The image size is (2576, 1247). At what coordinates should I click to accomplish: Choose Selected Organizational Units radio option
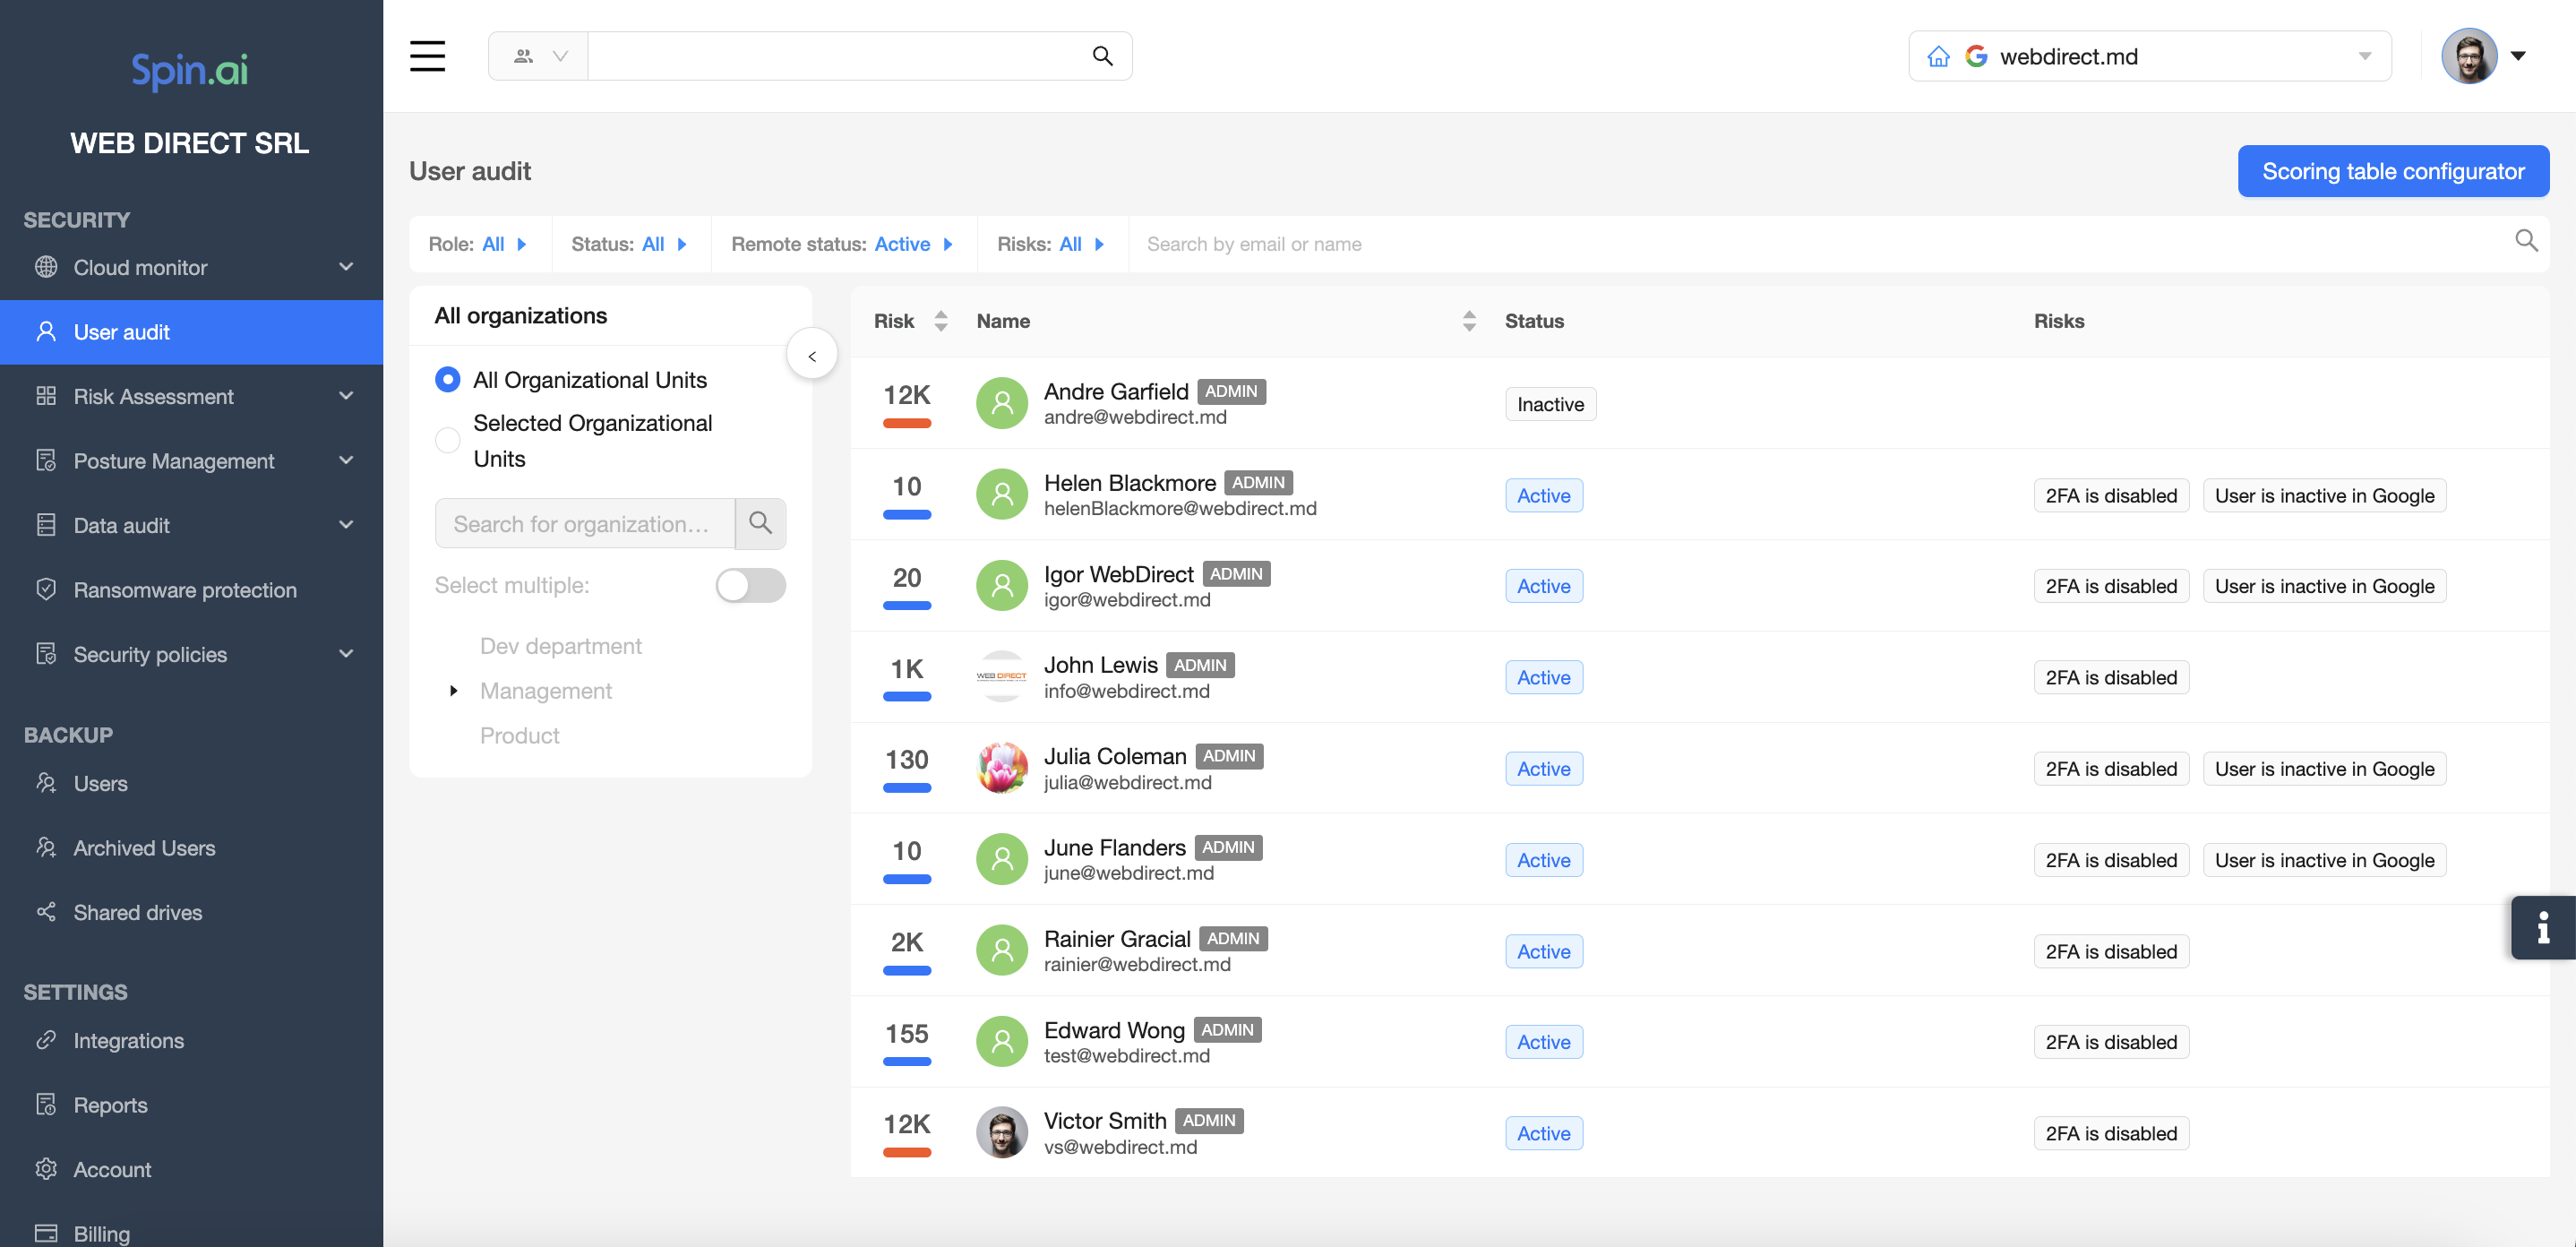pyautogui.click(x=447, y=440)
